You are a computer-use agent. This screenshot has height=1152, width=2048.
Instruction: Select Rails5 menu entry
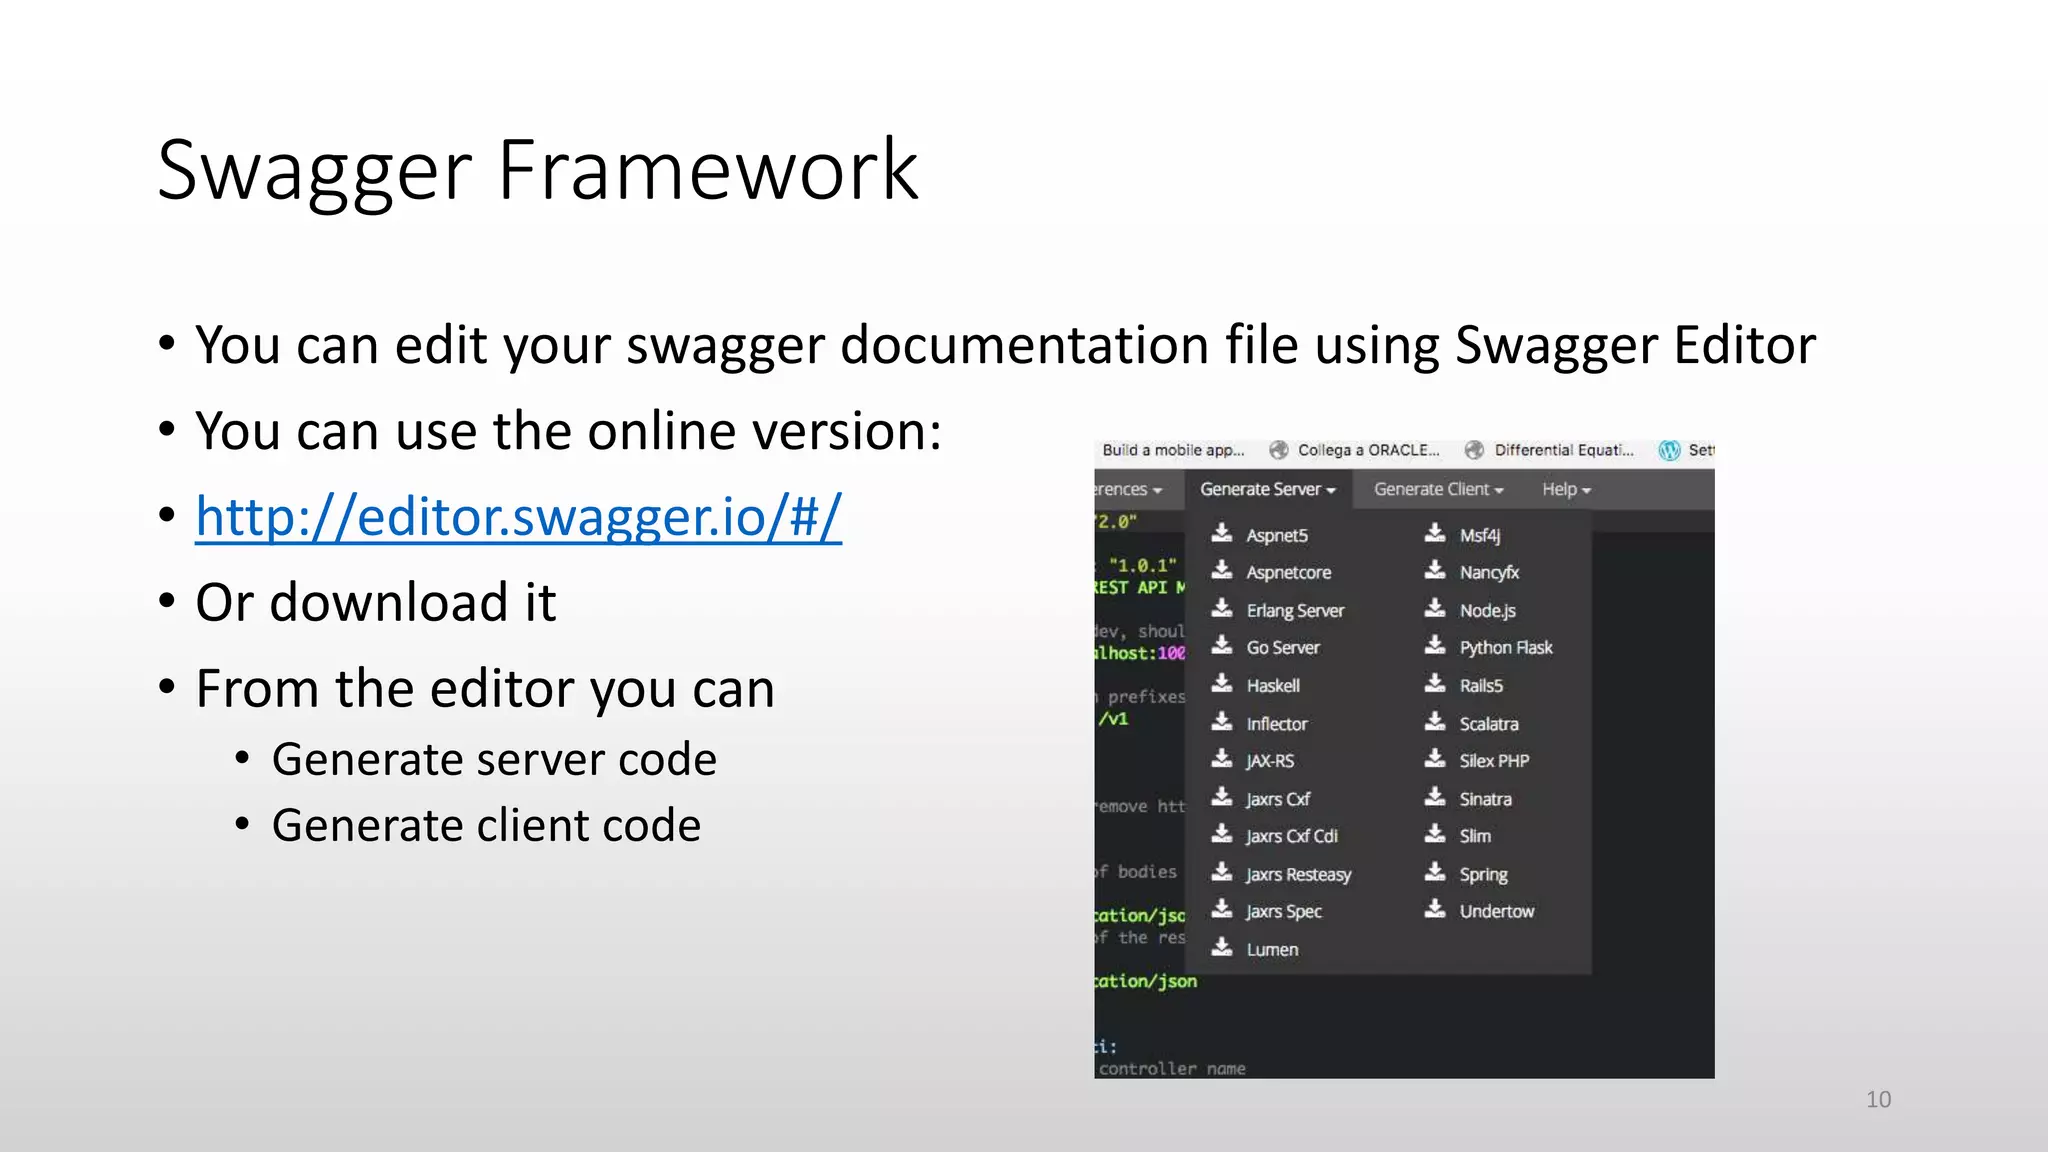click(x=1481, y=686)
